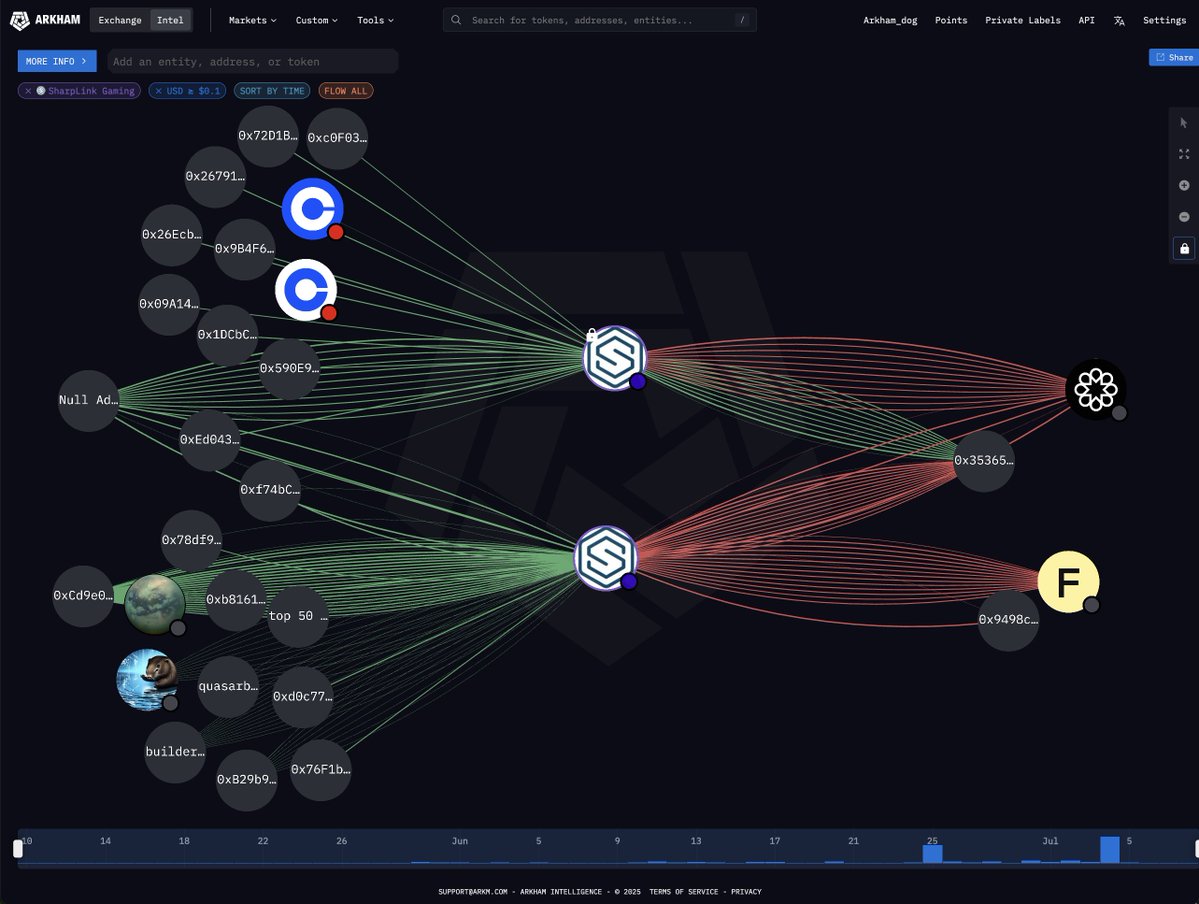Image resolution: width=1199 pixels, height=904 pixels.
Task: Click the Jun 25 activity bar on timeline
Action: pyautogui.click(x=932, y=854)
